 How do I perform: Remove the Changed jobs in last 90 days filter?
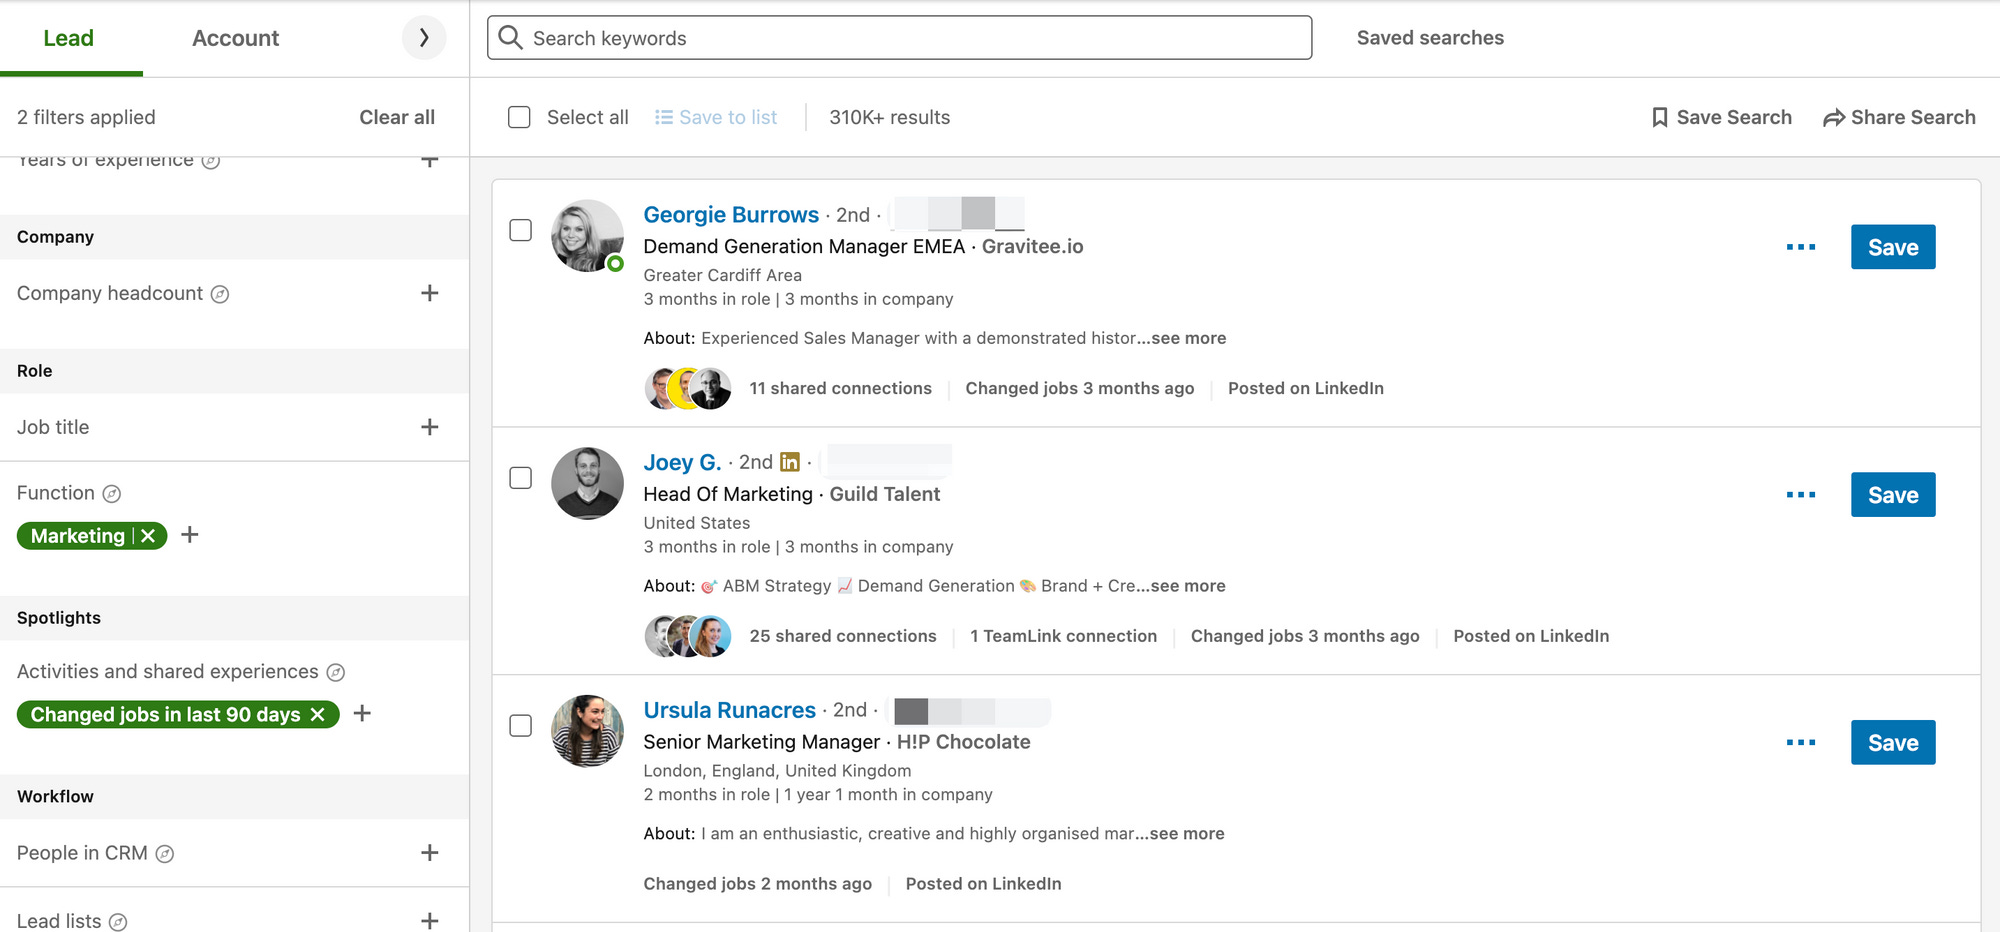pyautogui.click(x=318, y=714)
